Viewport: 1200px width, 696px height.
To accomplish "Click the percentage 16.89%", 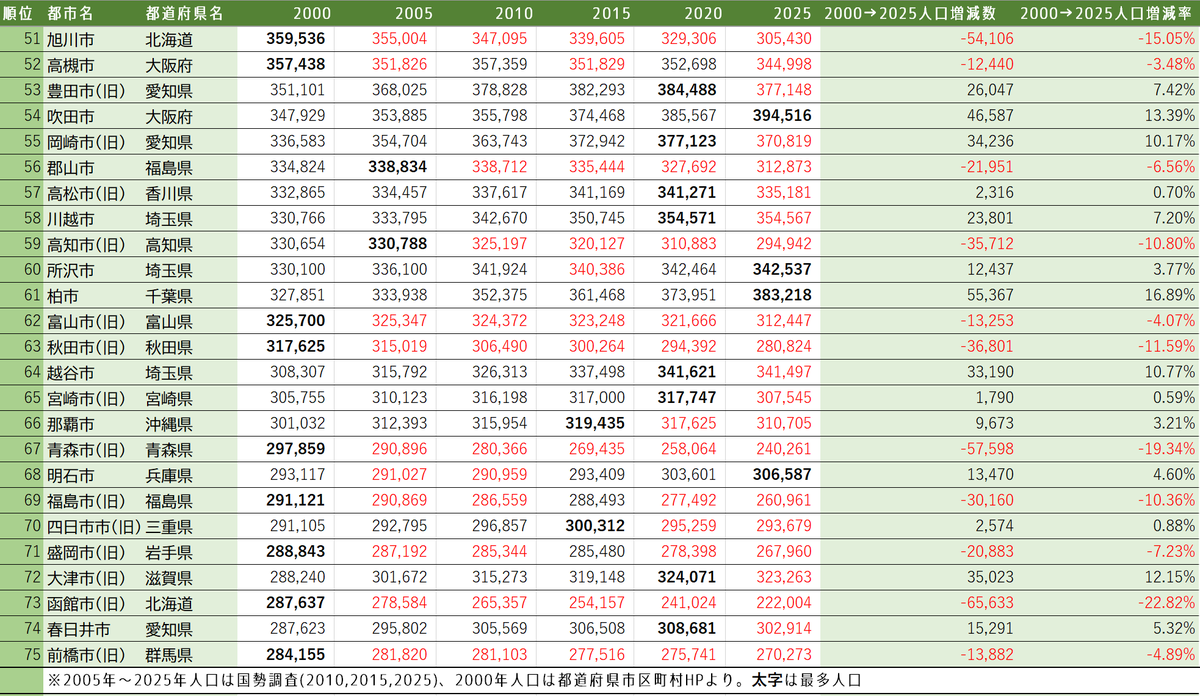I will [x=1168, y=295].
